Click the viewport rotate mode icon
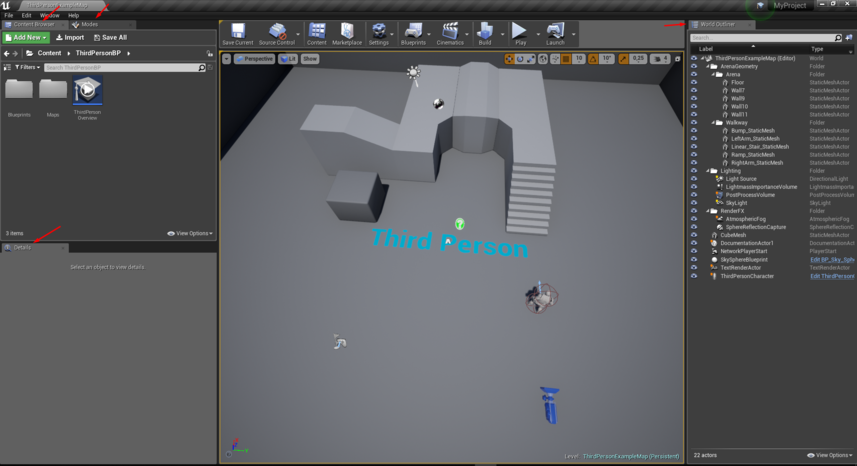Viewport: 857px width, 466px height. click(520, 59)
